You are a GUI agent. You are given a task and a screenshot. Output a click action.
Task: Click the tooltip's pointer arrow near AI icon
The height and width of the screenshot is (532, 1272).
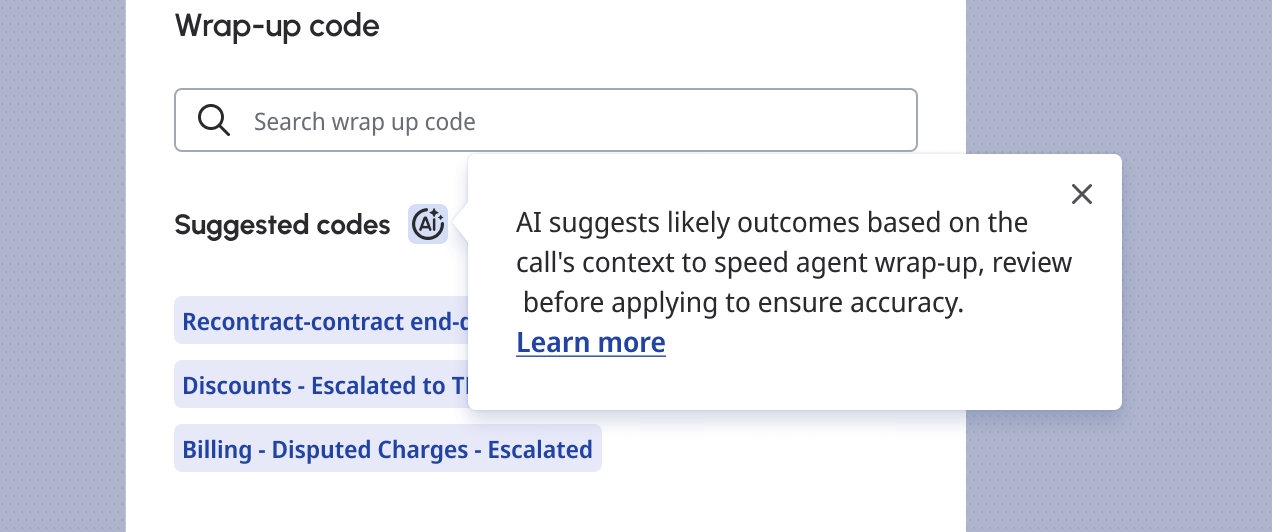[463, 224]
